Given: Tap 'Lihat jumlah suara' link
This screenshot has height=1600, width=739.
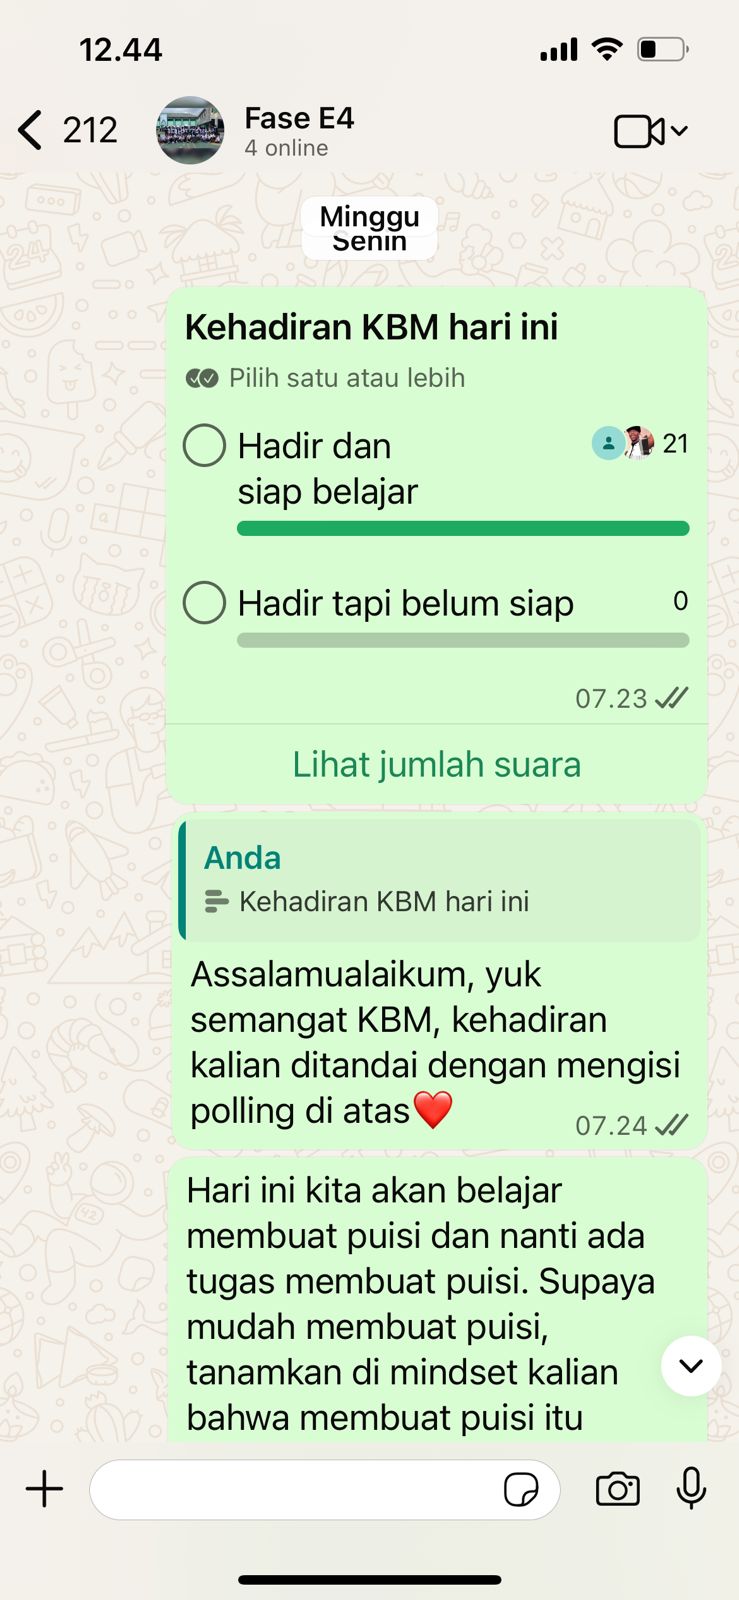Looking at the screenshot, I should (436, 764).
